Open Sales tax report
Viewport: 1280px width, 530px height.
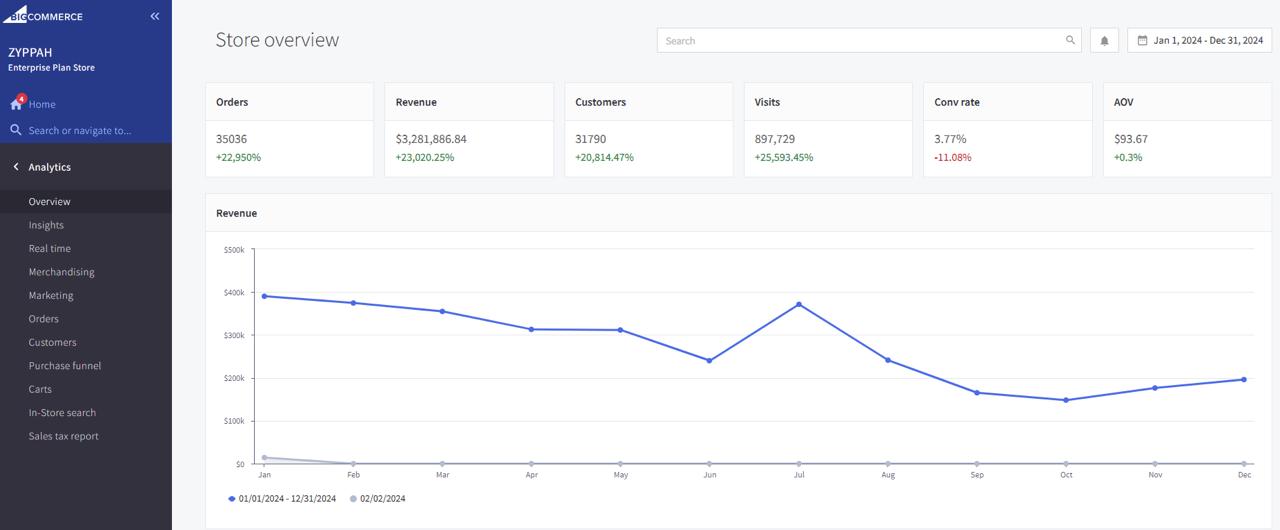coord(86,436)
